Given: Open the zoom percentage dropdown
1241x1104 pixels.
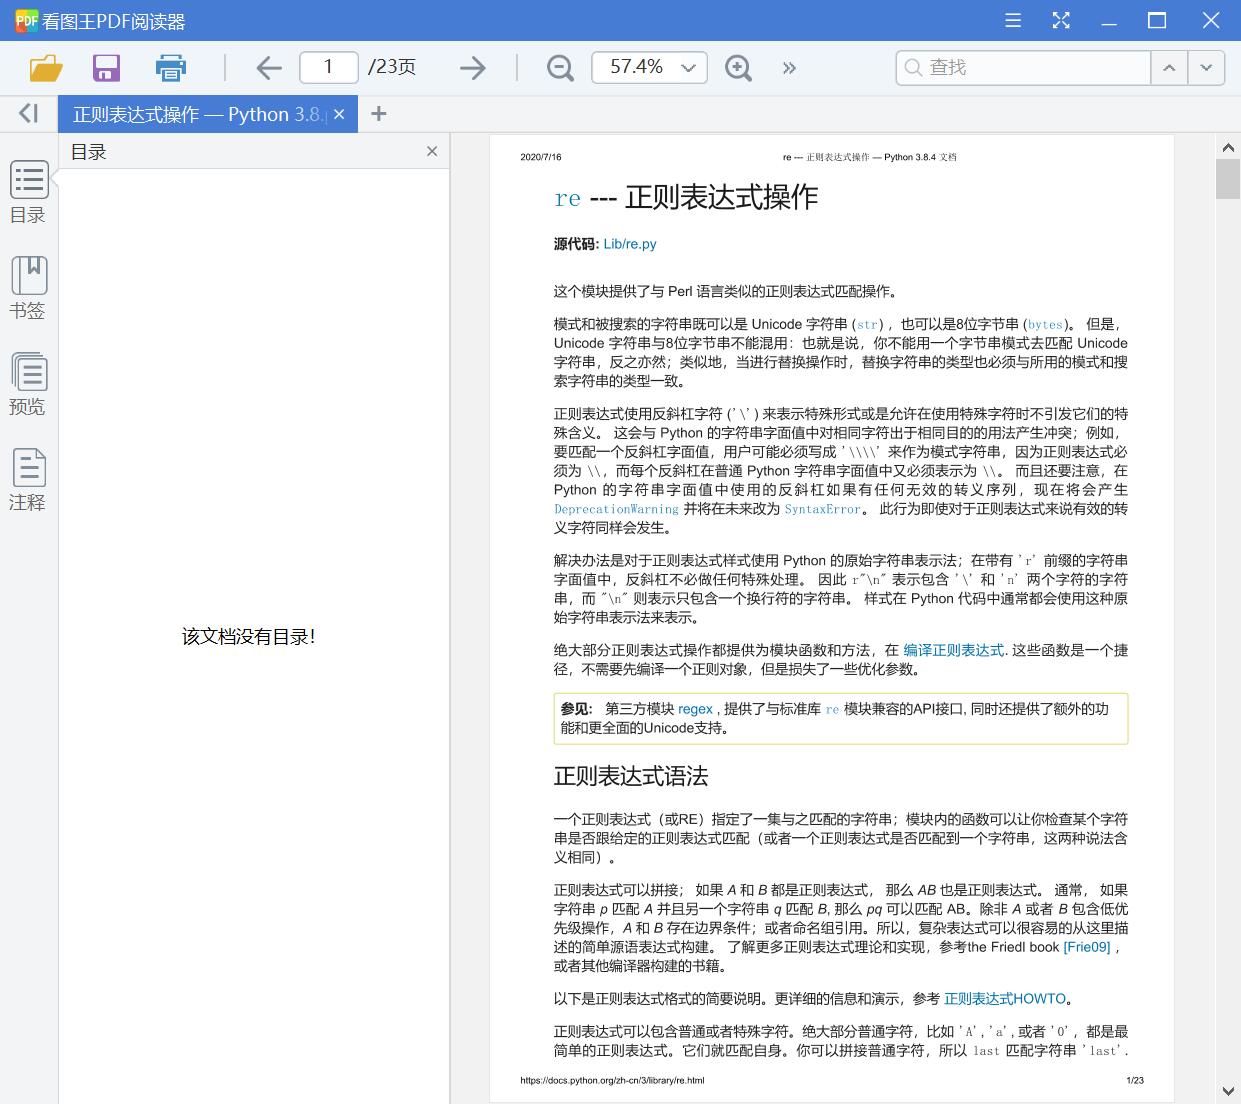Looking at the screenshot, I should [687, 67].
